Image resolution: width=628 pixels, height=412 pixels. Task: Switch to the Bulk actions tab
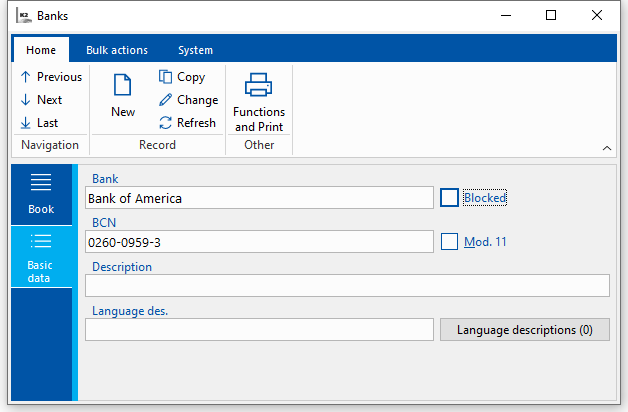[x=117, y=50]
